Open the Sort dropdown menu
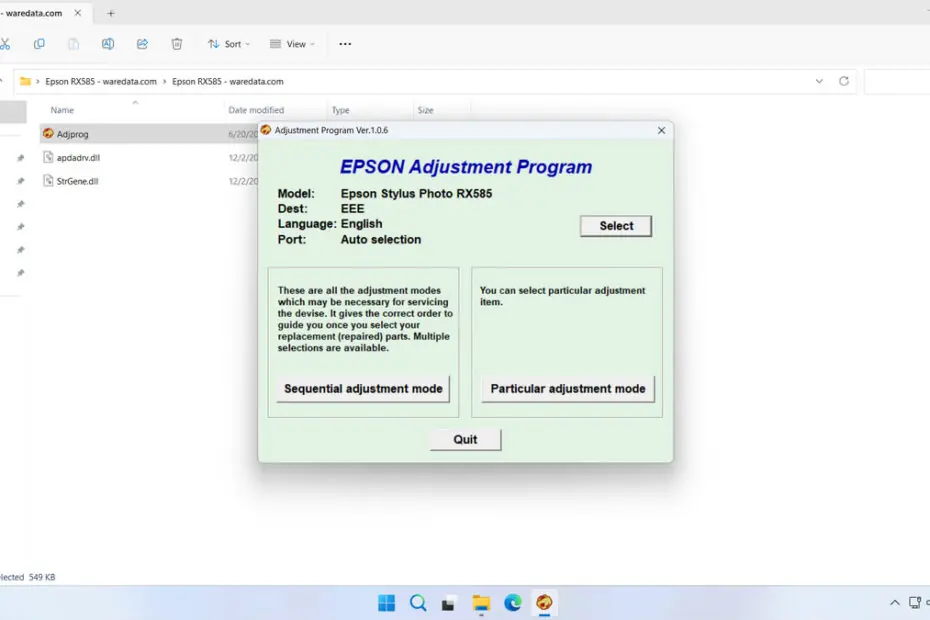 click(x=229, y=44)
